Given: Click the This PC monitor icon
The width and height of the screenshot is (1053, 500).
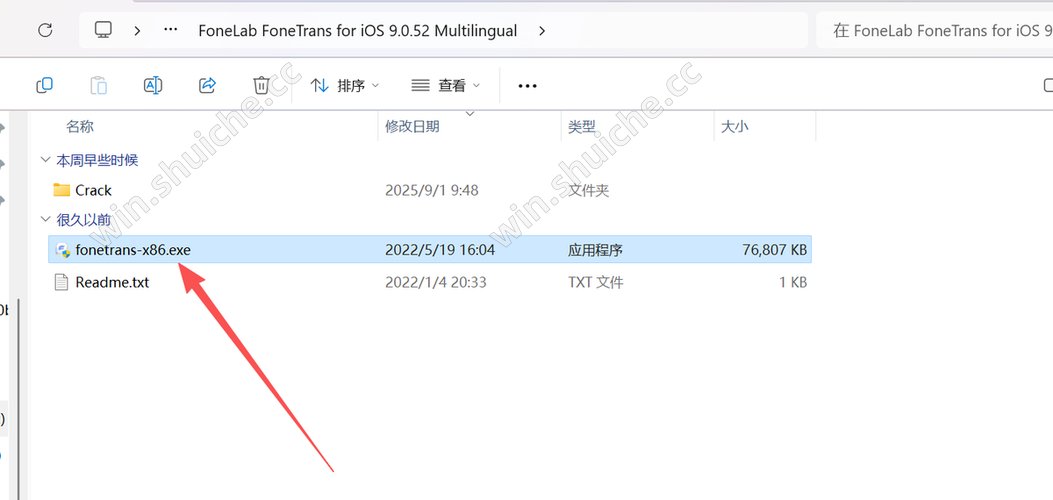Looking at the screenshot, I should (103, 30).
